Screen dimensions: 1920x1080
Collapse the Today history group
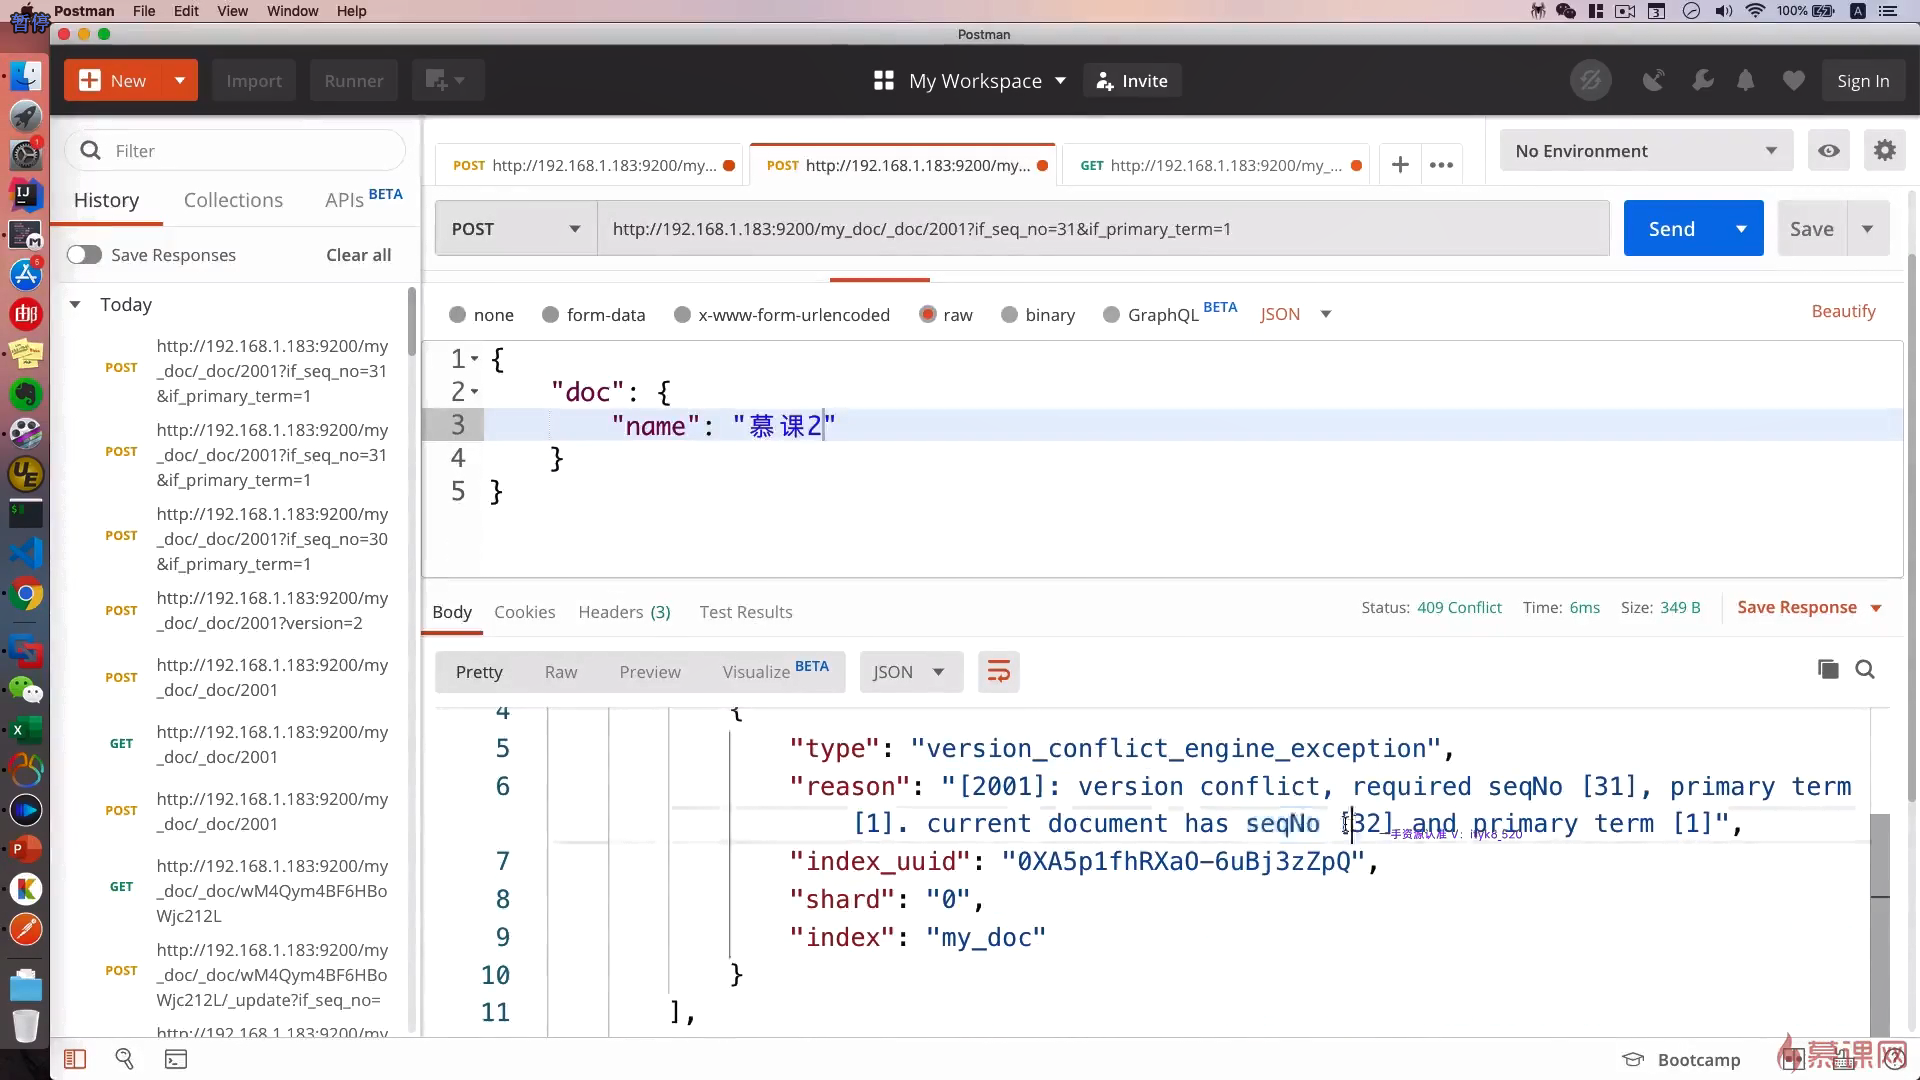(x=75, y=305)
